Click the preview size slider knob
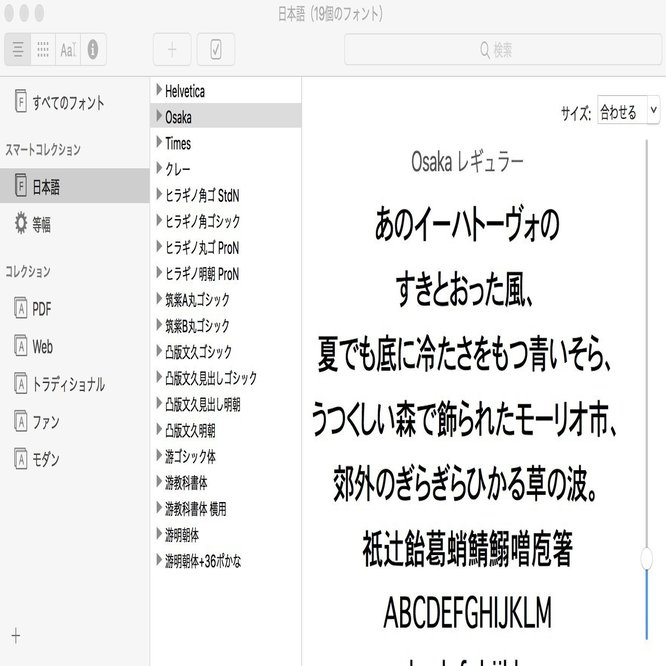 646,558
